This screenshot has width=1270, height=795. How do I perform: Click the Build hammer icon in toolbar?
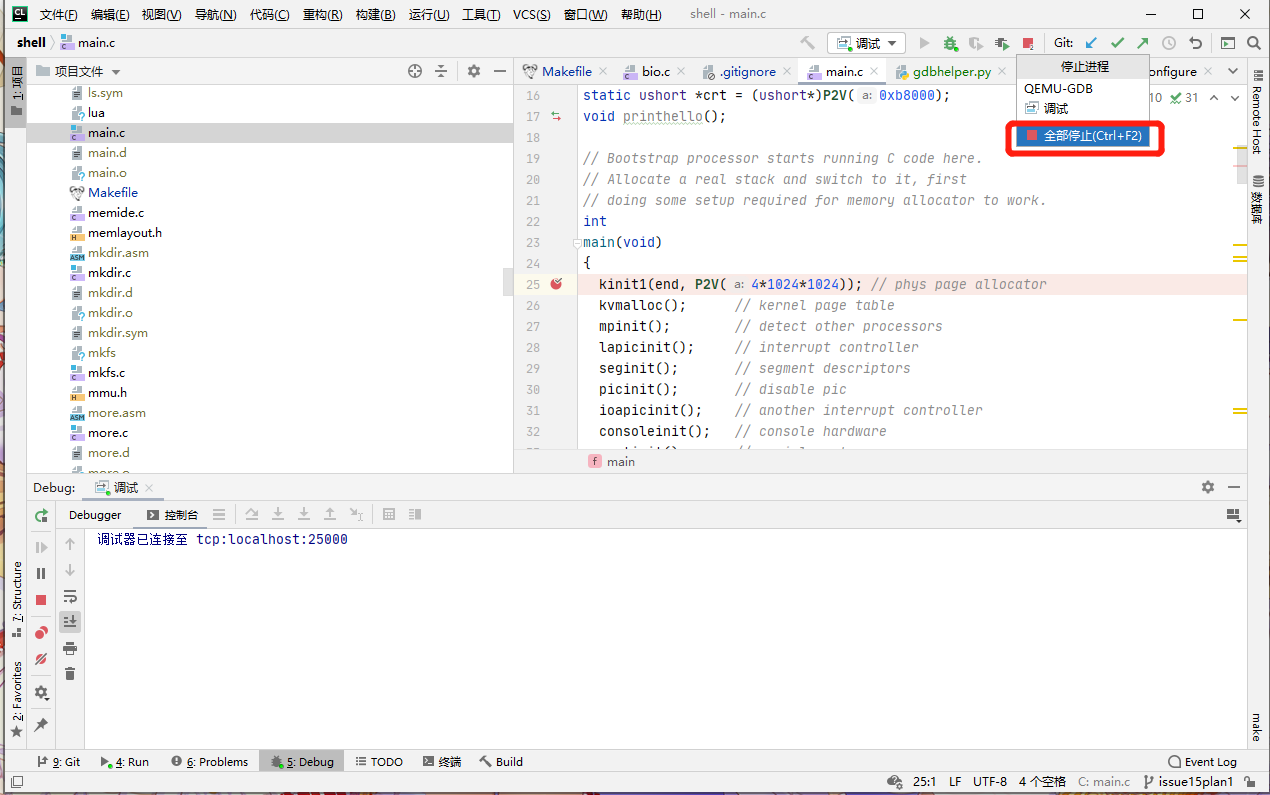pos(808,43)
